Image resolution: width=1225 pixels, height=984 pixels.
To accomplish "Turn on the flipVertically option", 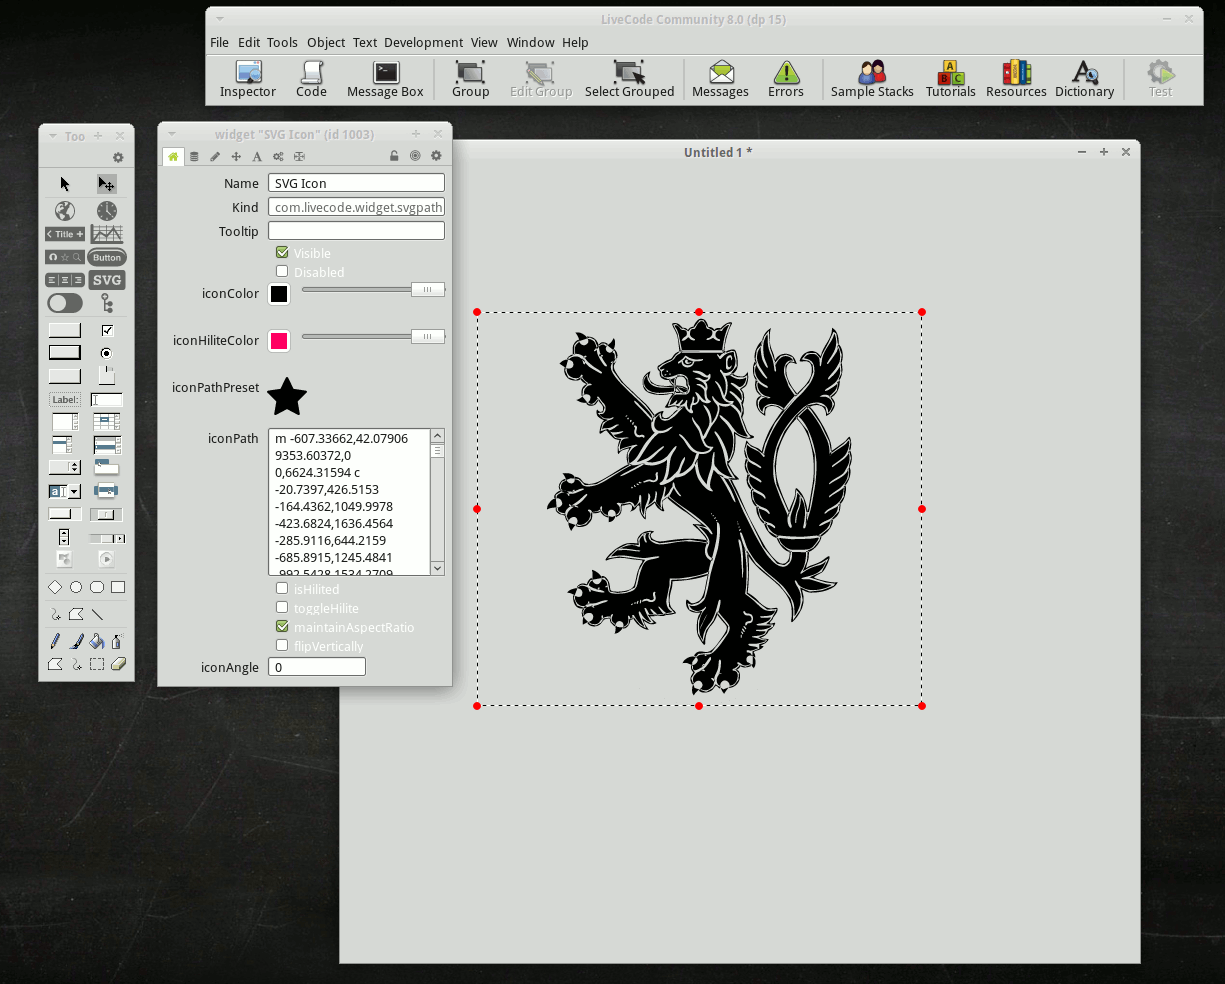I will (x=282, y=646).
